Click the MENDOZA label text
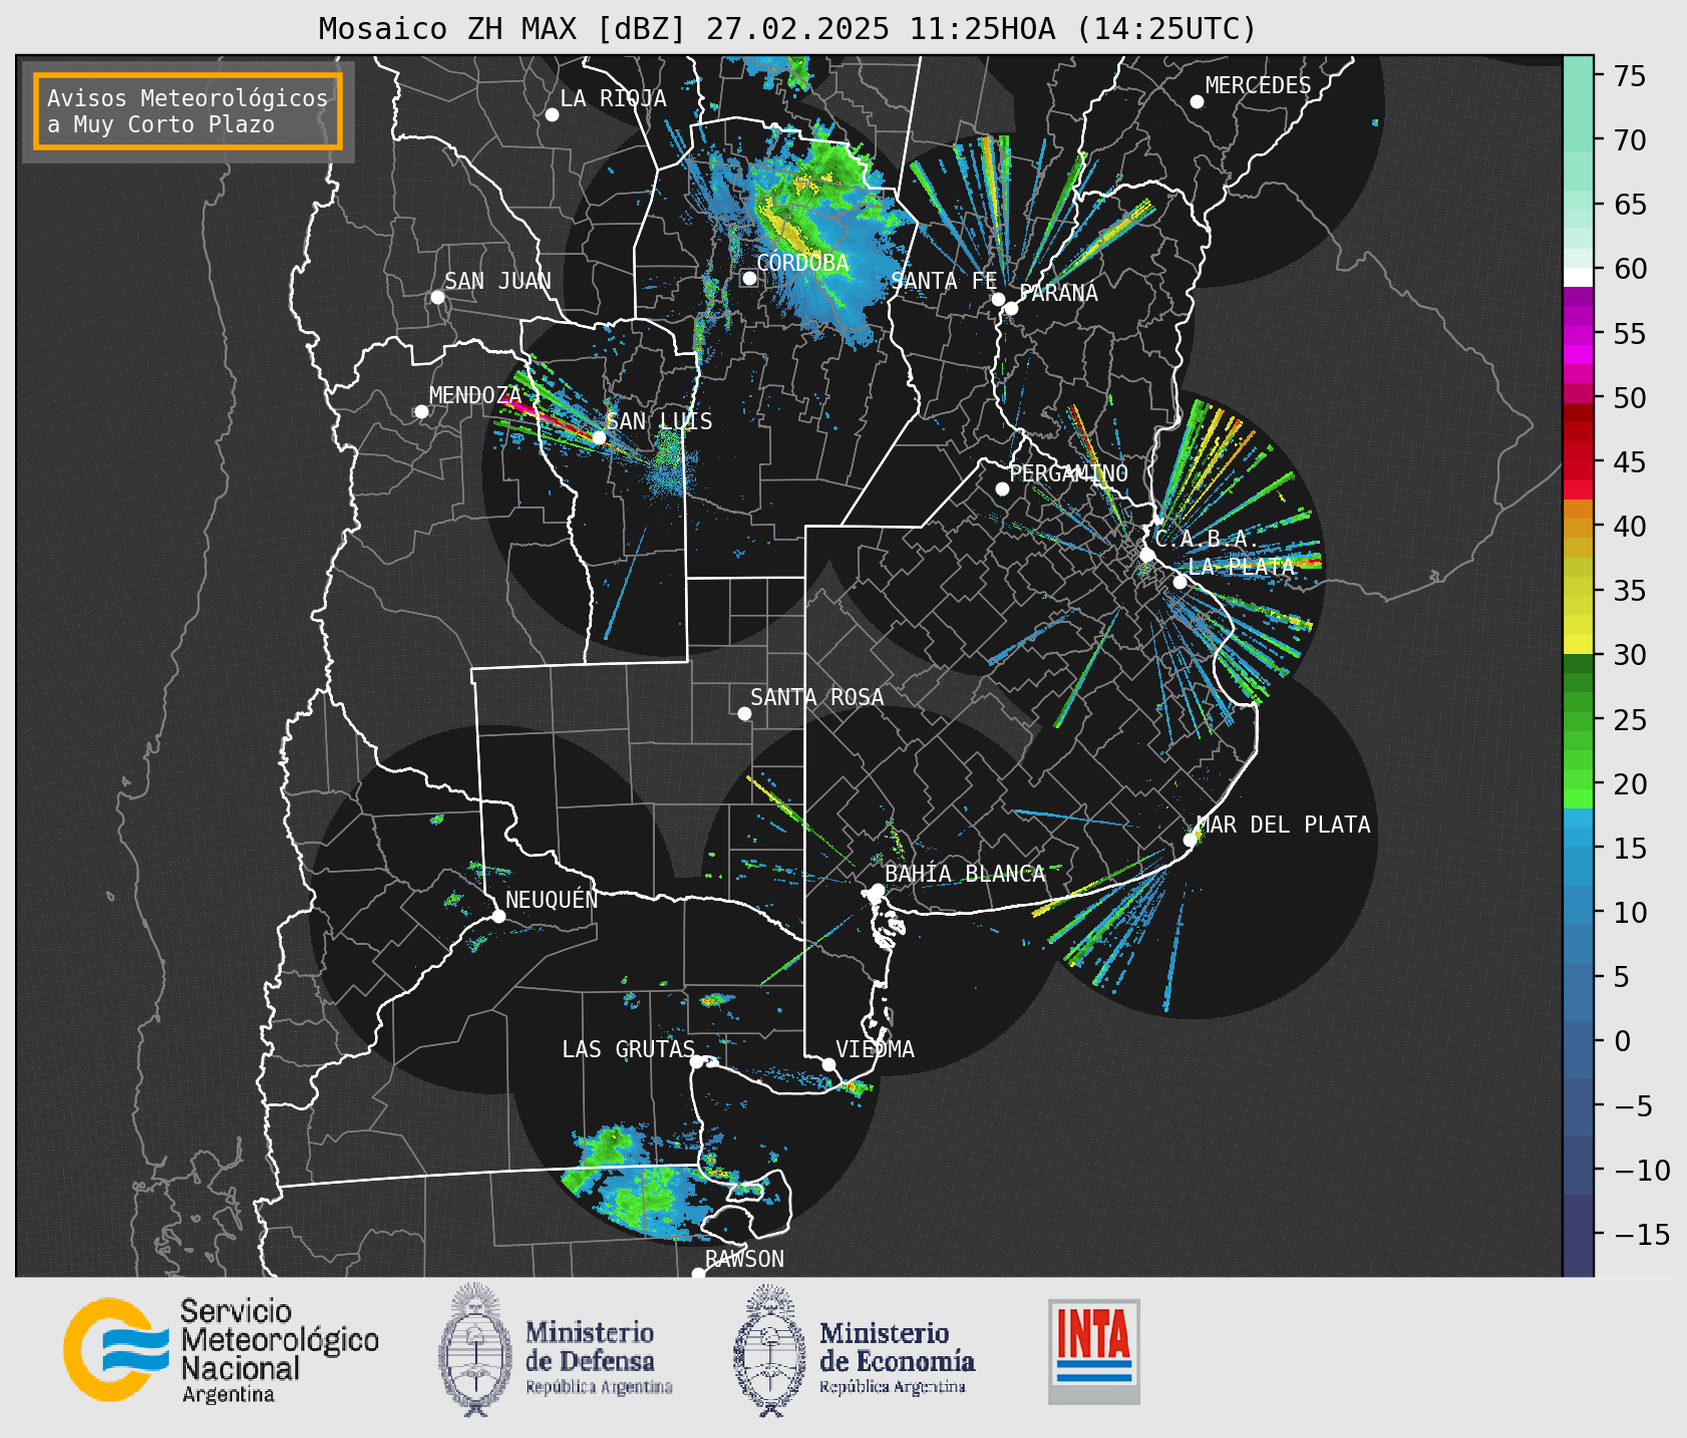 [475, 395]
